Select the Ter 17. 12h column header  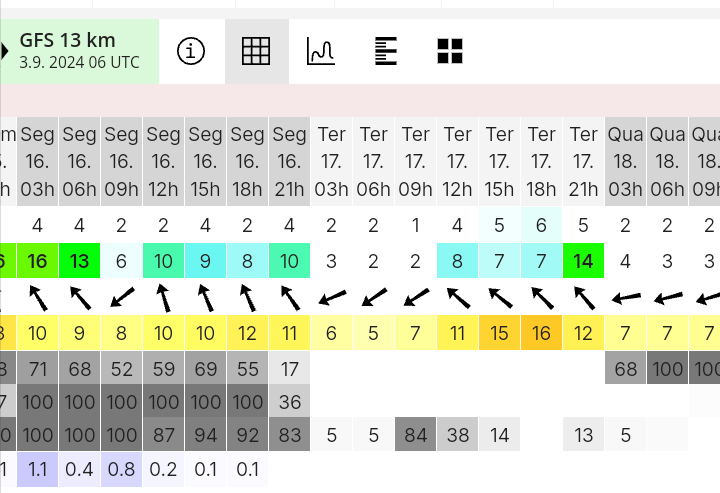[457, 162]
